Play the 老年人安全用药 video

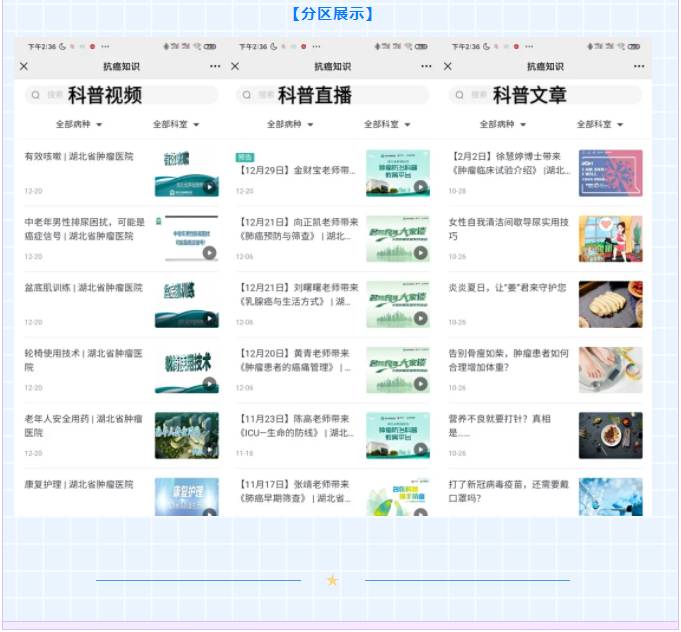point(187,435)
